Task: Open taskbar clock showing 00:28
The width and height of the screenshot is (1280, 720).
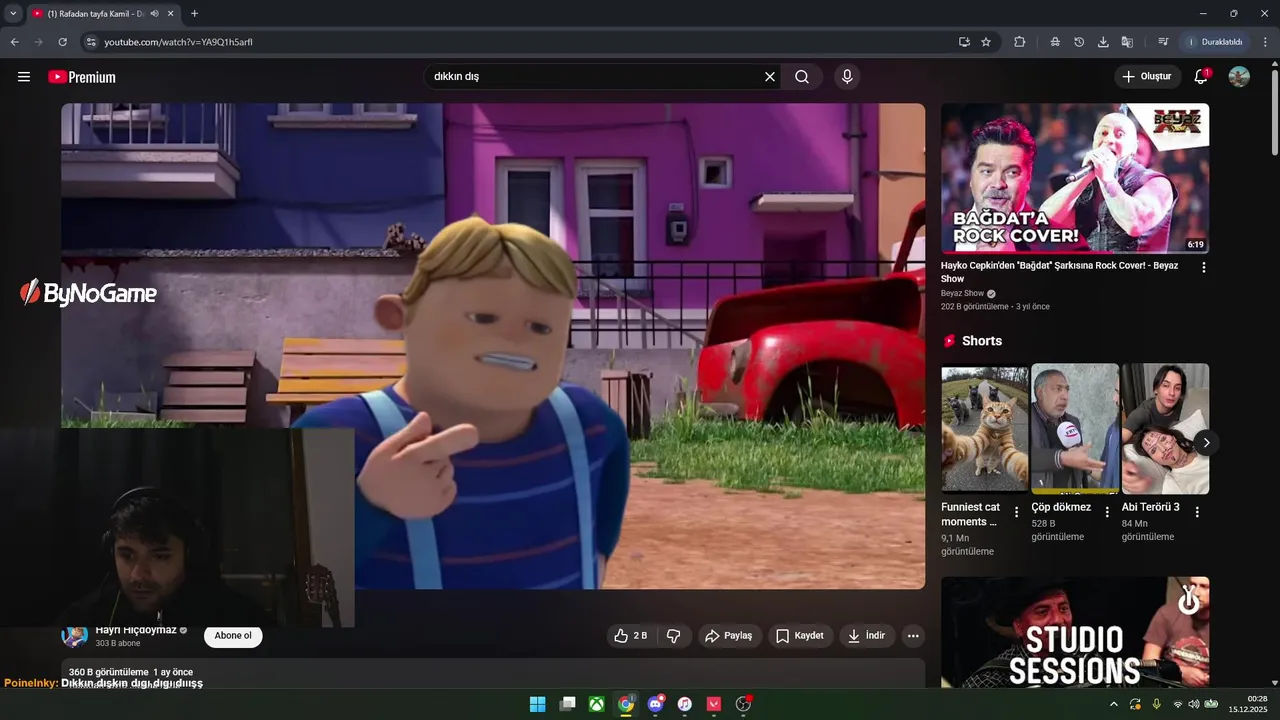Action: click(x=1249, y=704)
